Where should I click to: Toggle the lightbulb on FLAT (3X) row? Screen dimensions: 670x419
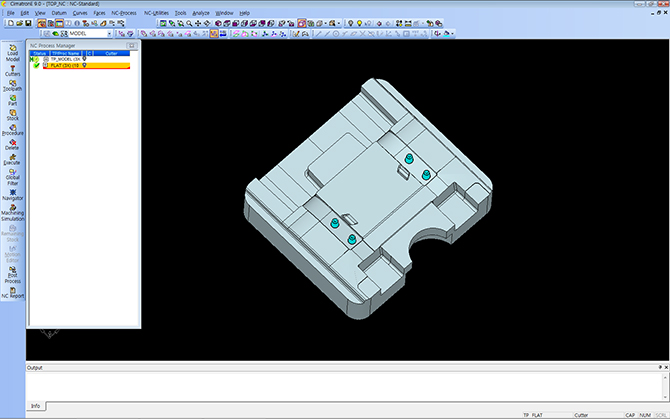pyautogui.click(x=84, y=66)
